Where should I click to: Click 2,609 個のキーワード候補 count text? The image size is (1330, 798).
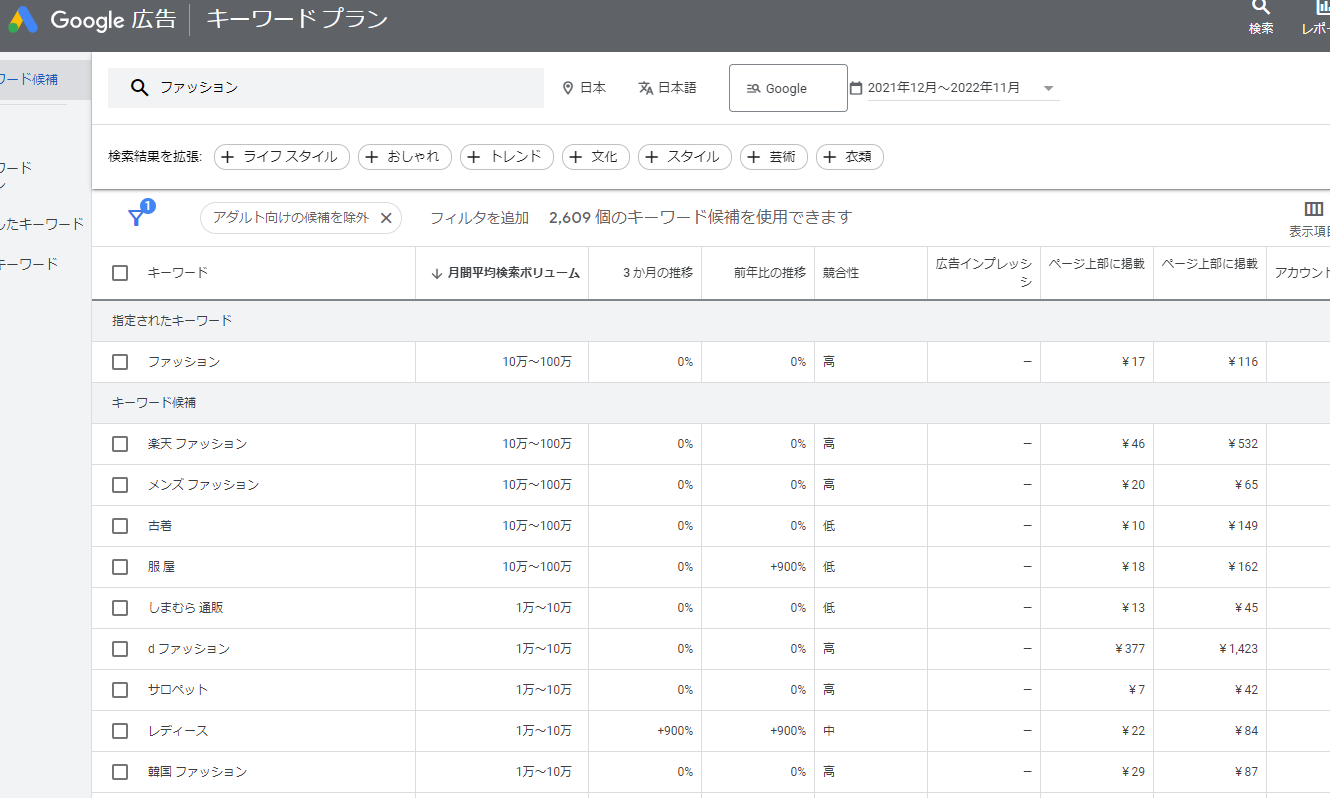(700, 218)
